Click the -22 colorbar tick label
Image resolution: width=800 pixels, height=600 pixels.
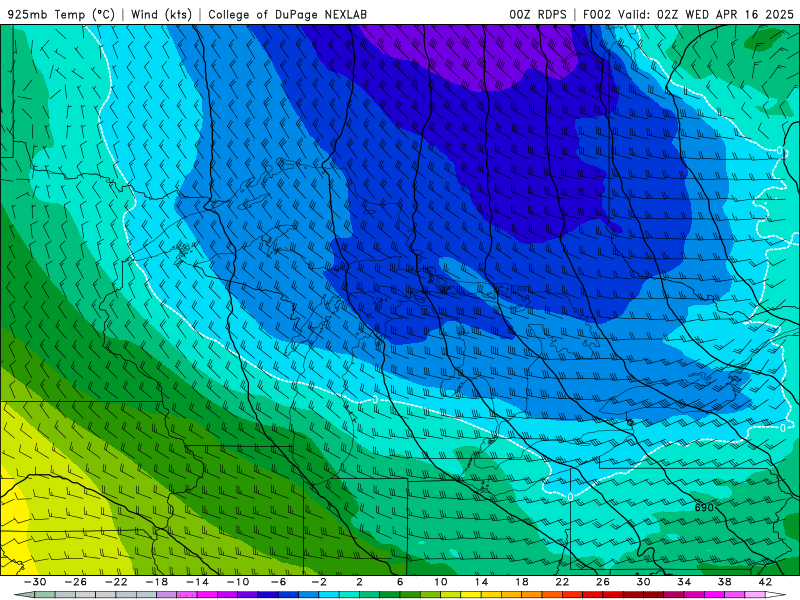pyautogui.click(x=116, y=582)
